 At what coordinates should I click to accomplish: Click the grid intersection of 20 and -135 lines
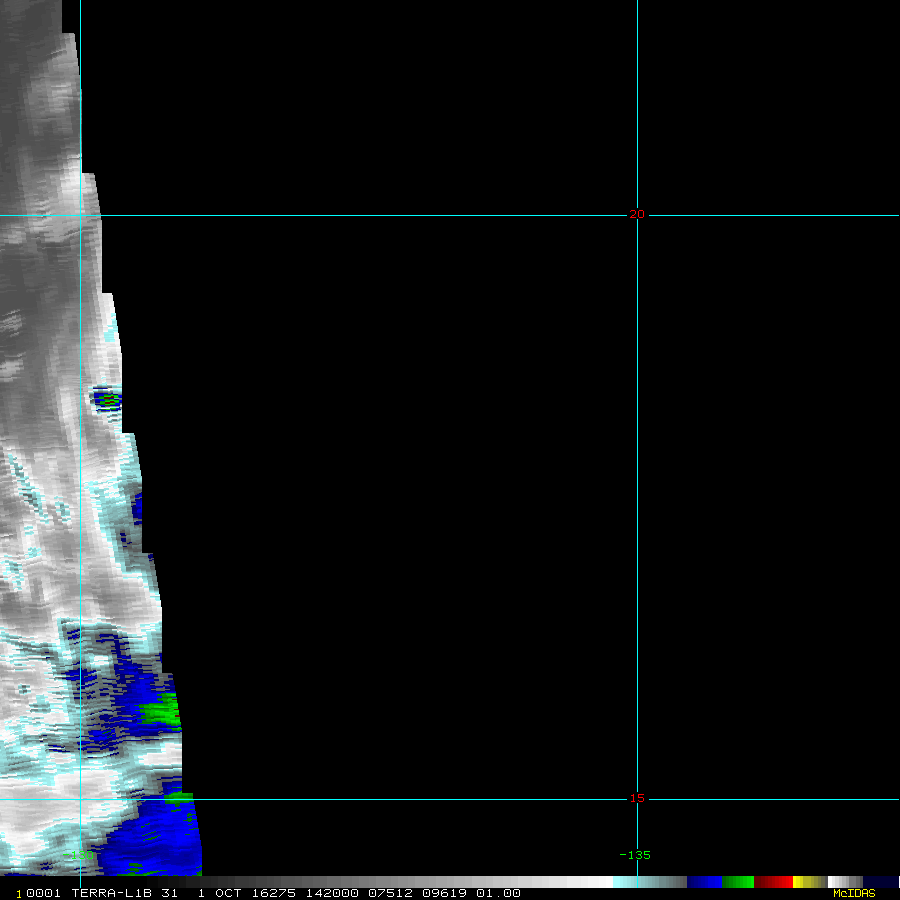(x=637, y=215)
